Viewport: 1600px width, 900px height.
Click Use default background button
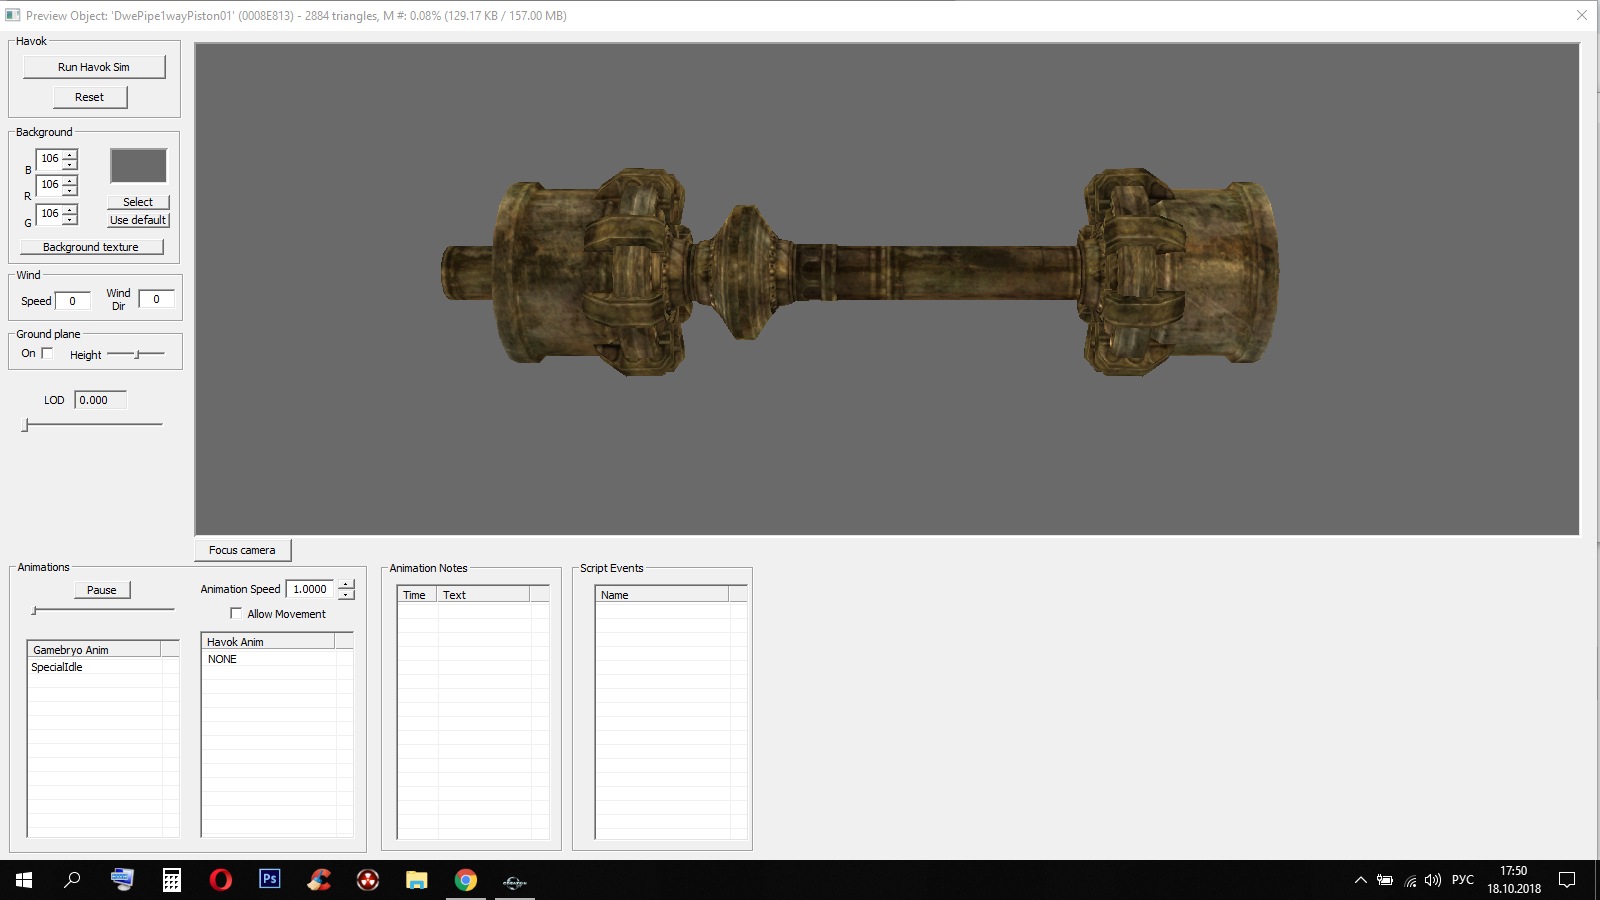(x=138, y=220)
